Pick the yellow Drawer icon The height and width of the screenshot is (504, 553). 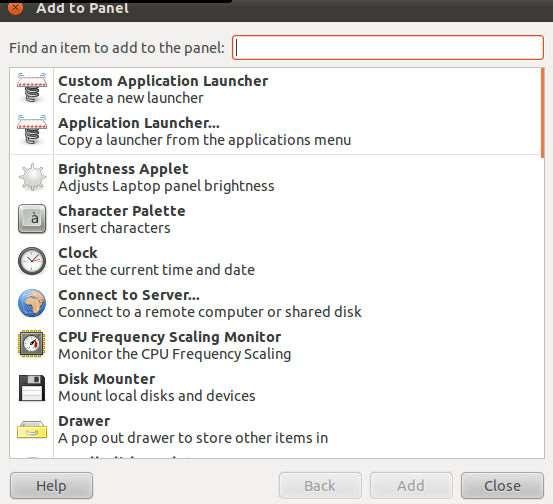tap(32, 430)
